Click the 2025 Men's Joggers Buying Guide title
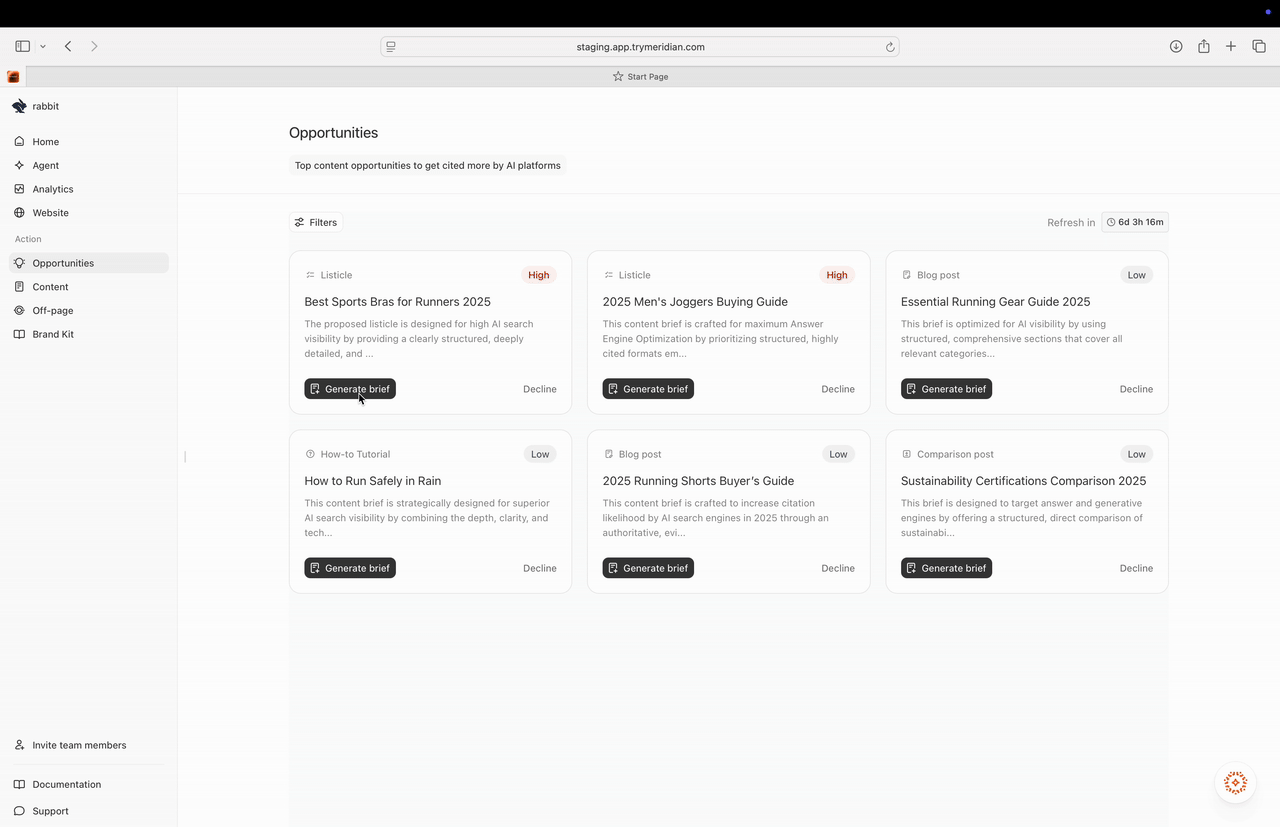Image resolution: width=1280 pixels, height=827 pixels. (695, 302)
